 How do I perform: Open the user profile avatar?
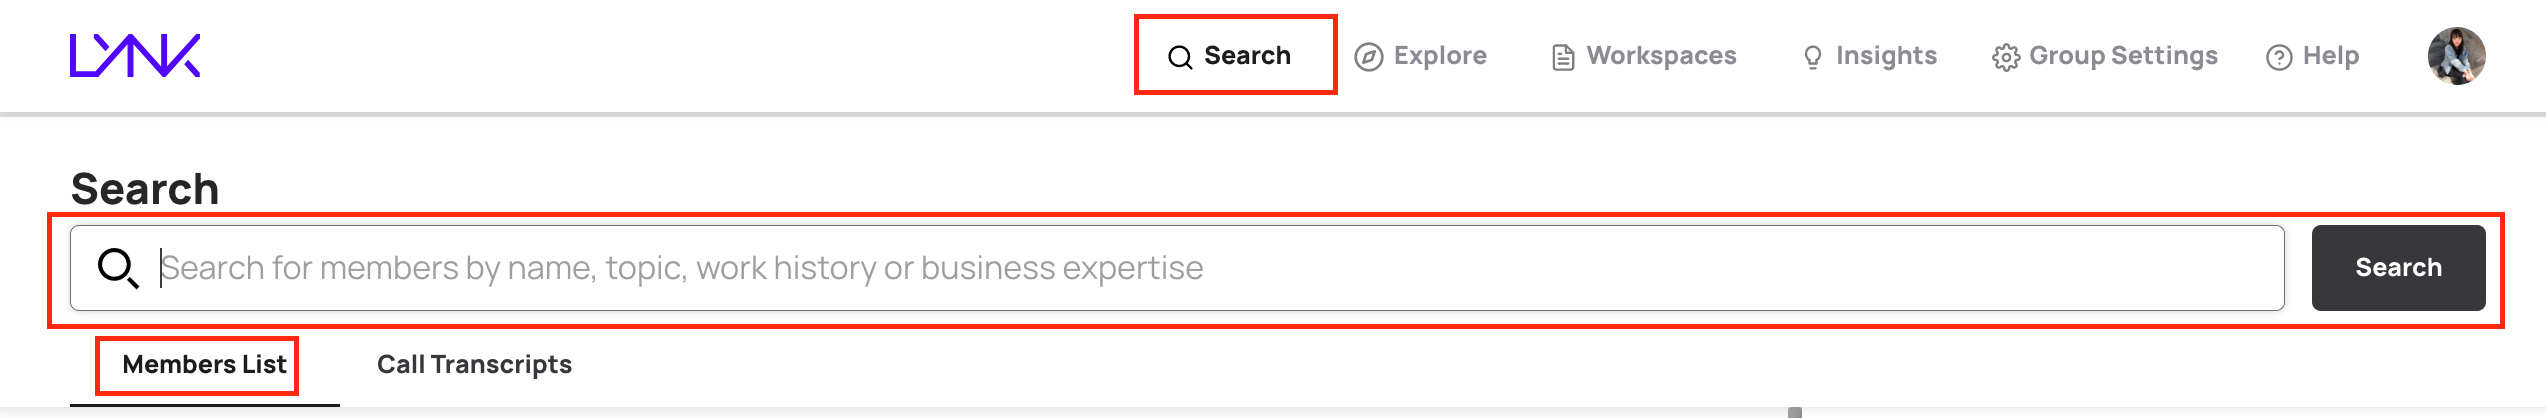click(2456, 56)
